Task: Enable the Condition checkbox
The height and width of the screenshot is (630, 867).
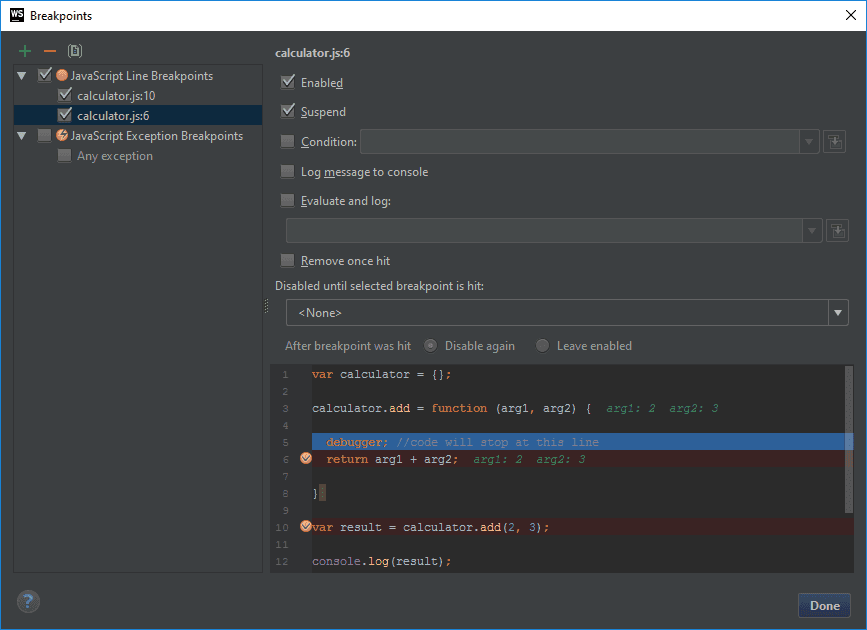Action: coord(288,142)
